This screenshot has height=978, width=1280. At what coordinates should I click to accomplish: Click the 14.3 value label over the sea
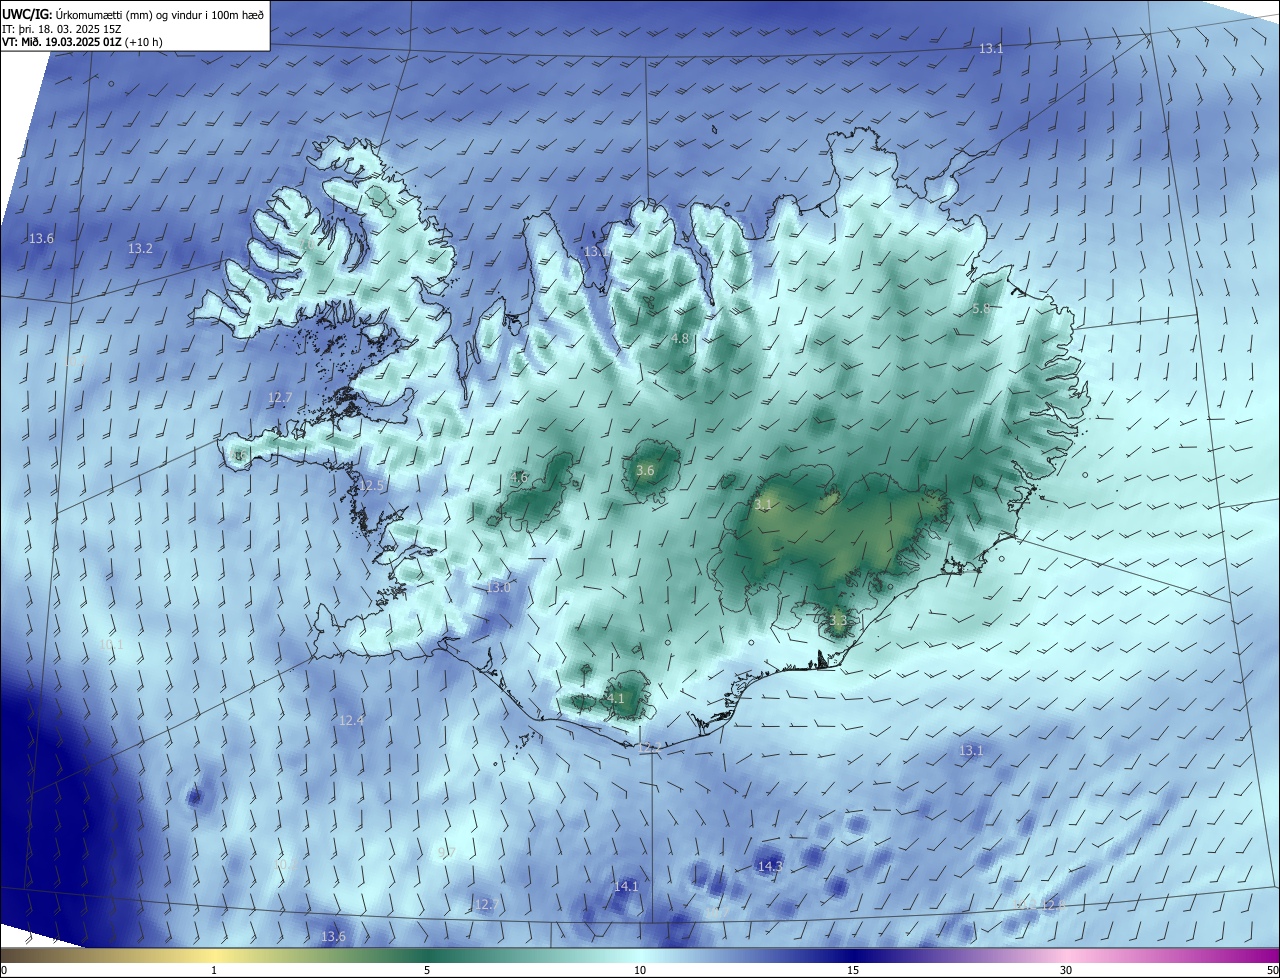click(770, 866)
